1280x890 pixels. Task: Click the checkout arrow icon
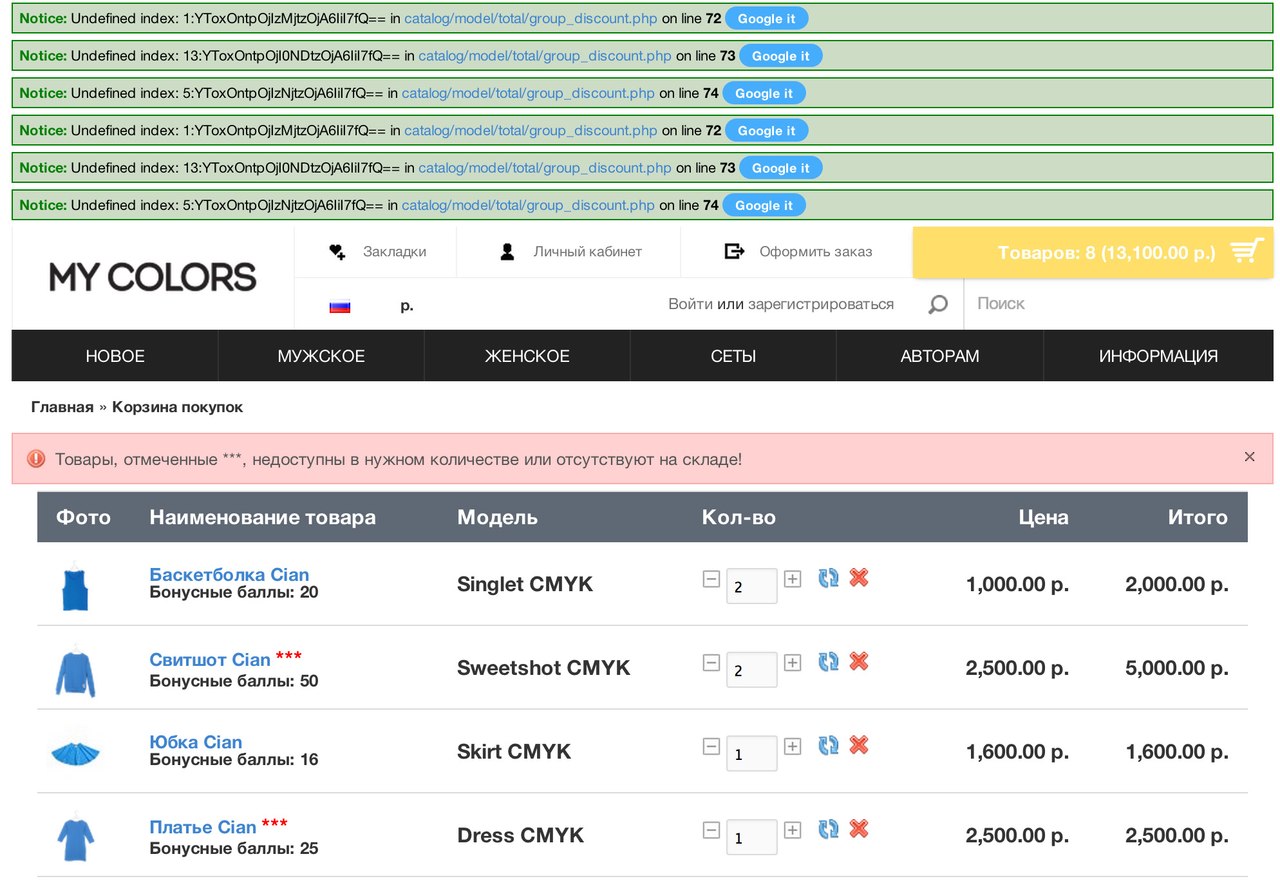(x=734, y=251)
